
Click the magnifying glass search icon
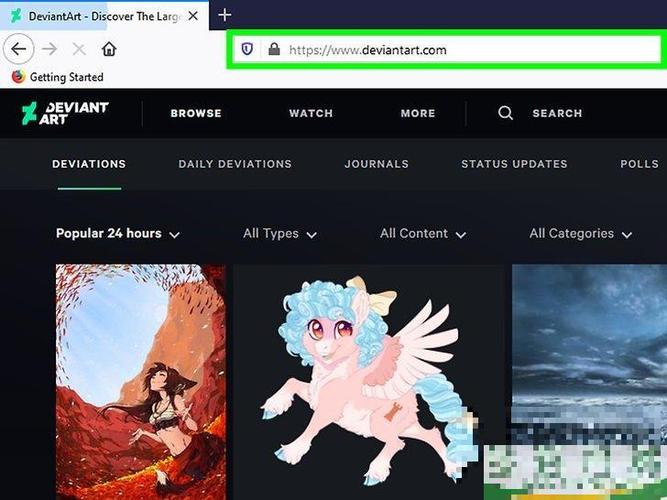505,113
